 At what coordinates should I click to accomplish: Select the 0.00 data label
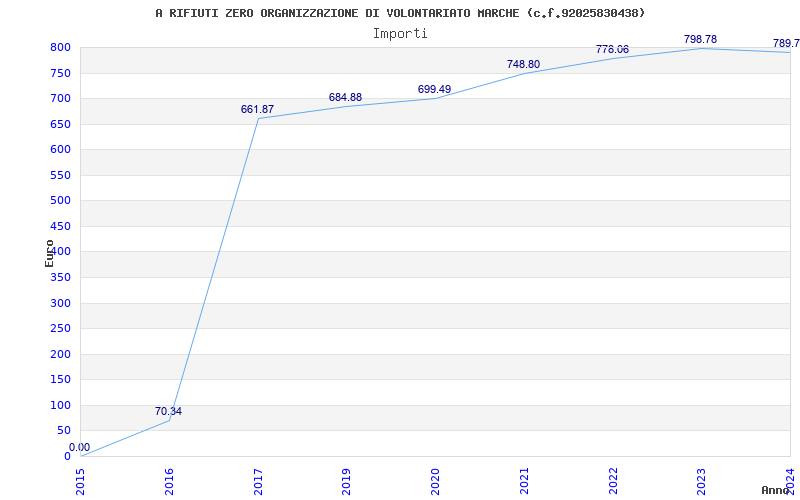(80, 447)
